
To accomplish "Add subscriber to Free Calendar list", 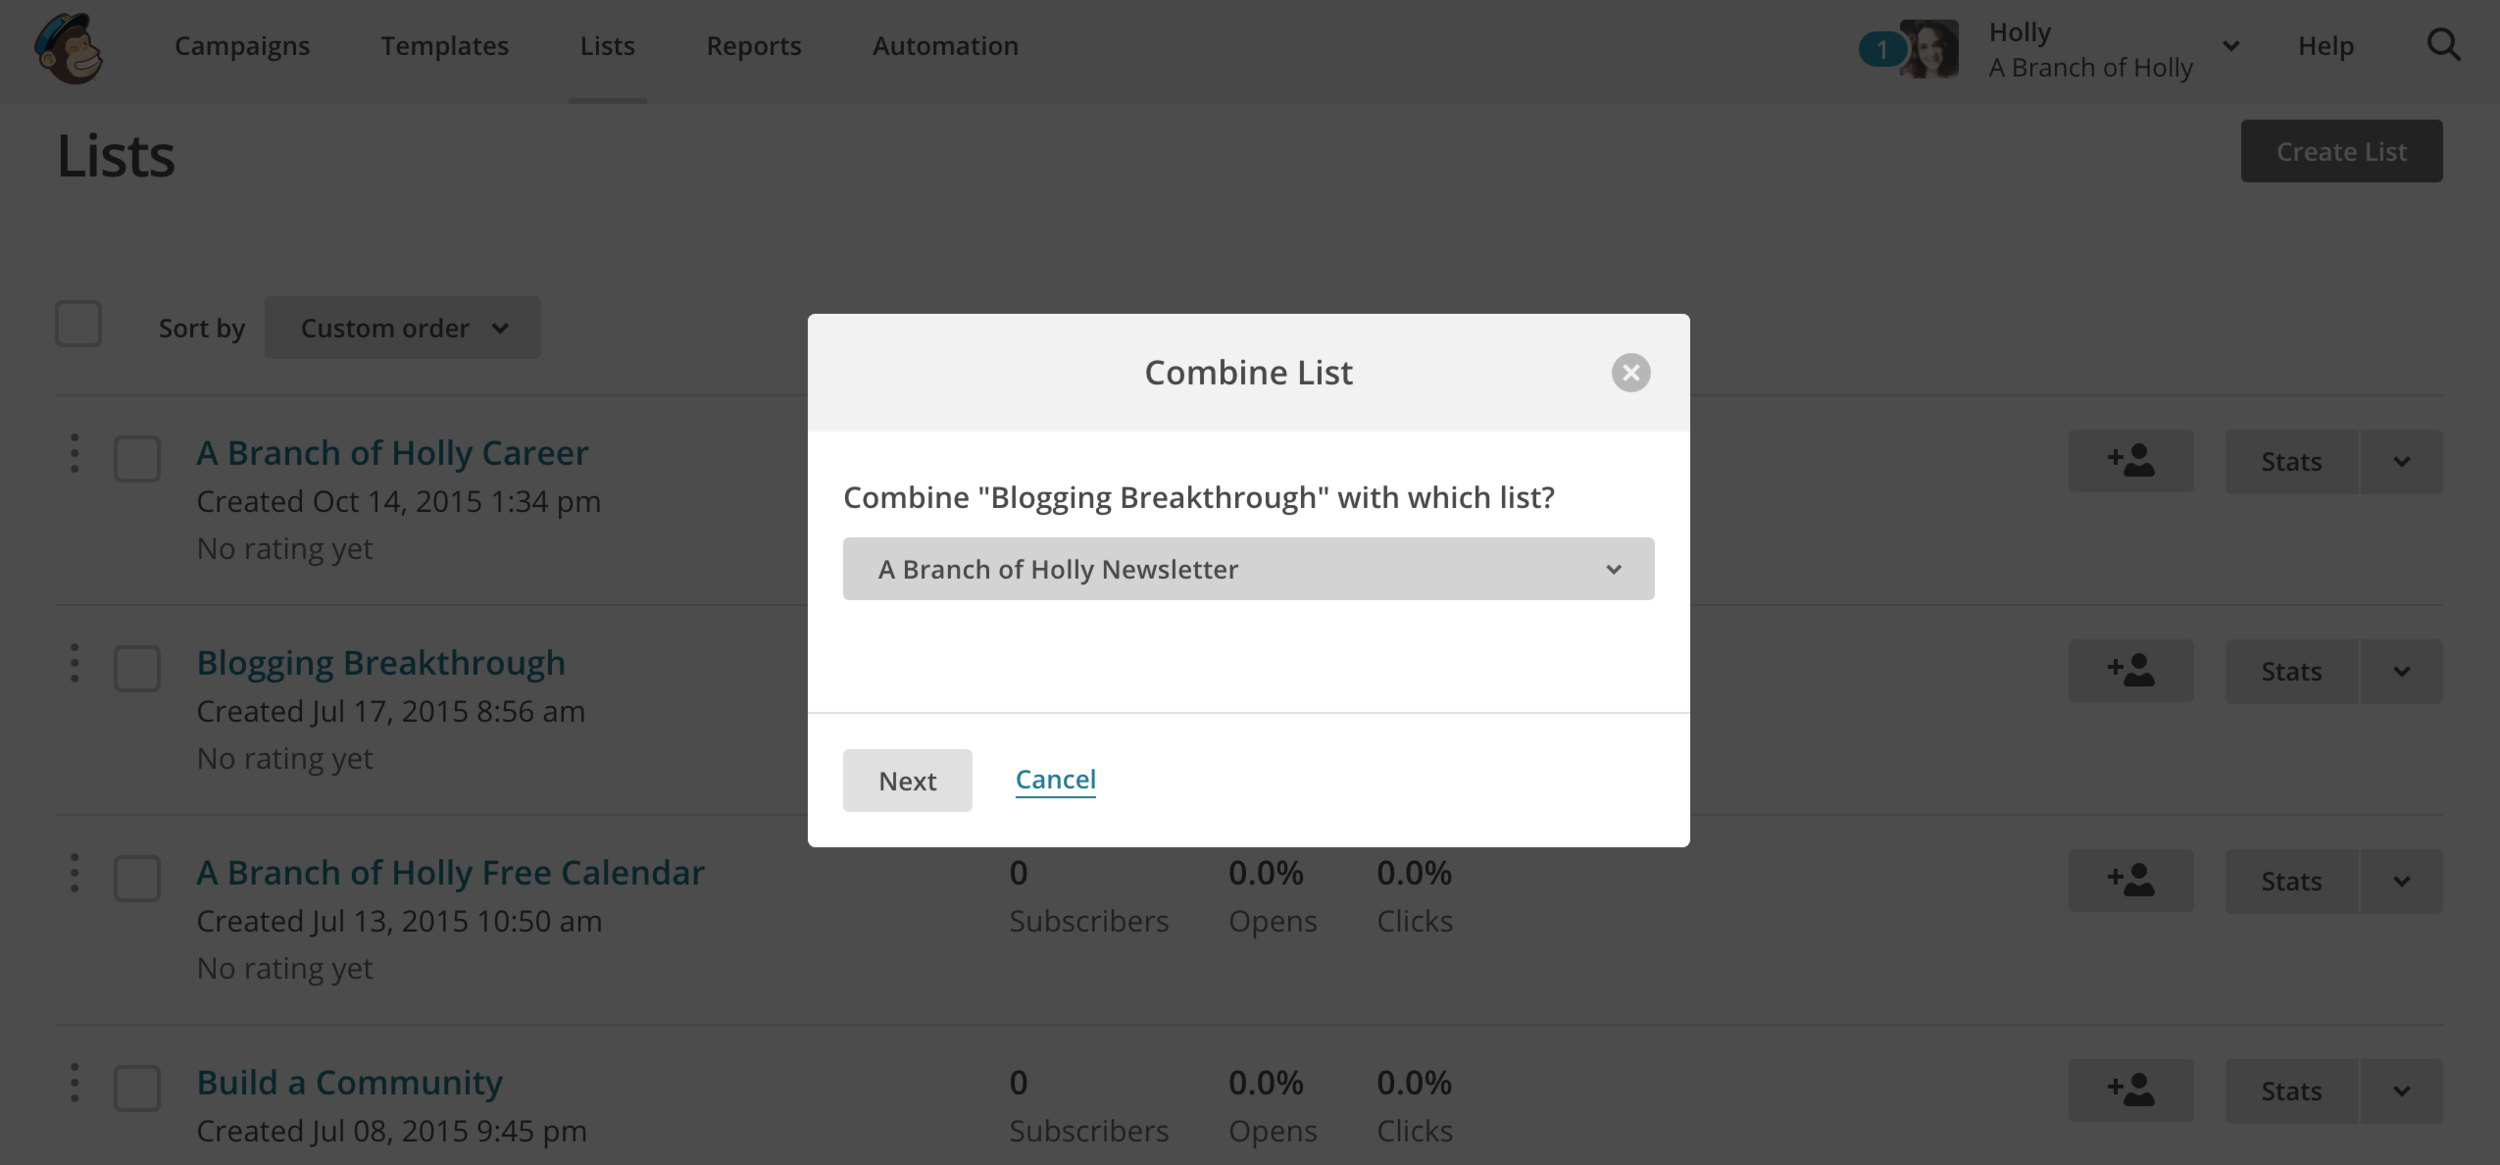I will (x=2130, y=881).
